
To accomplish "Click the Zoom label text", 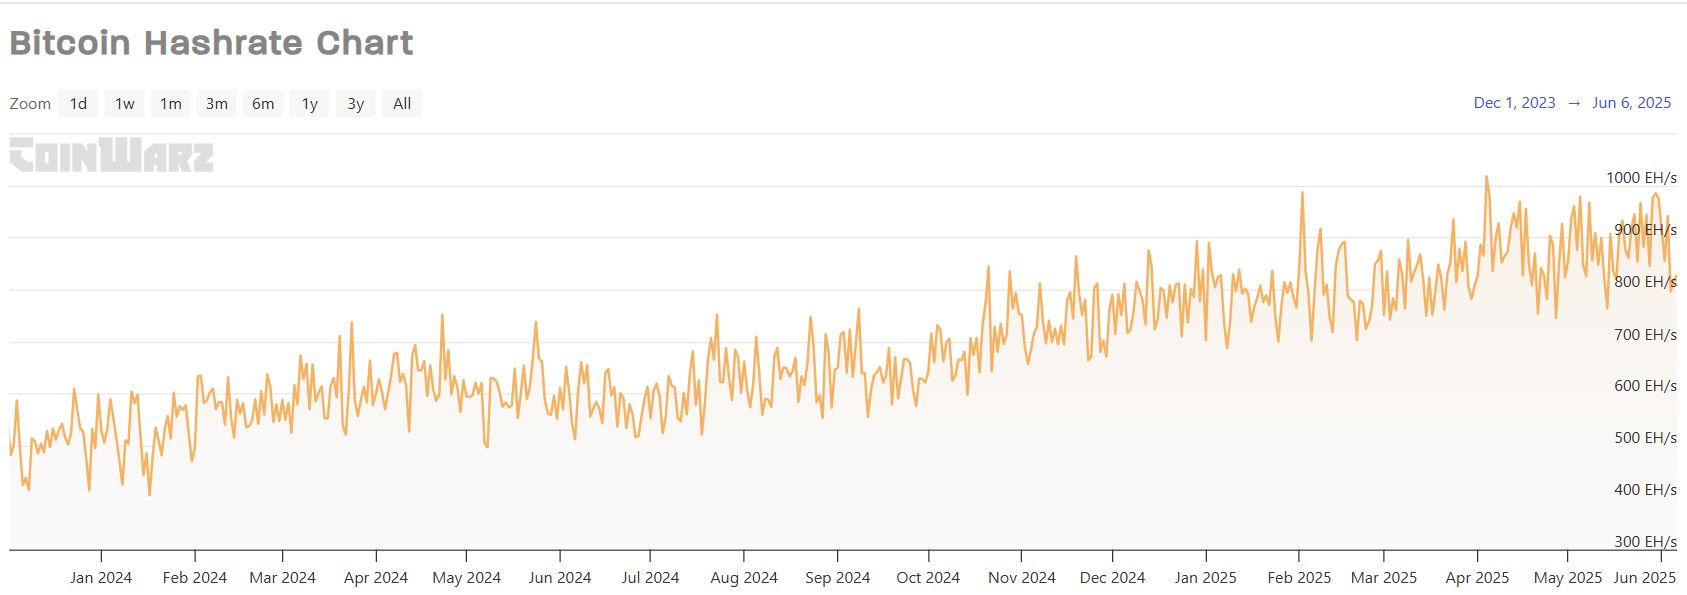I will coord(30,103).
